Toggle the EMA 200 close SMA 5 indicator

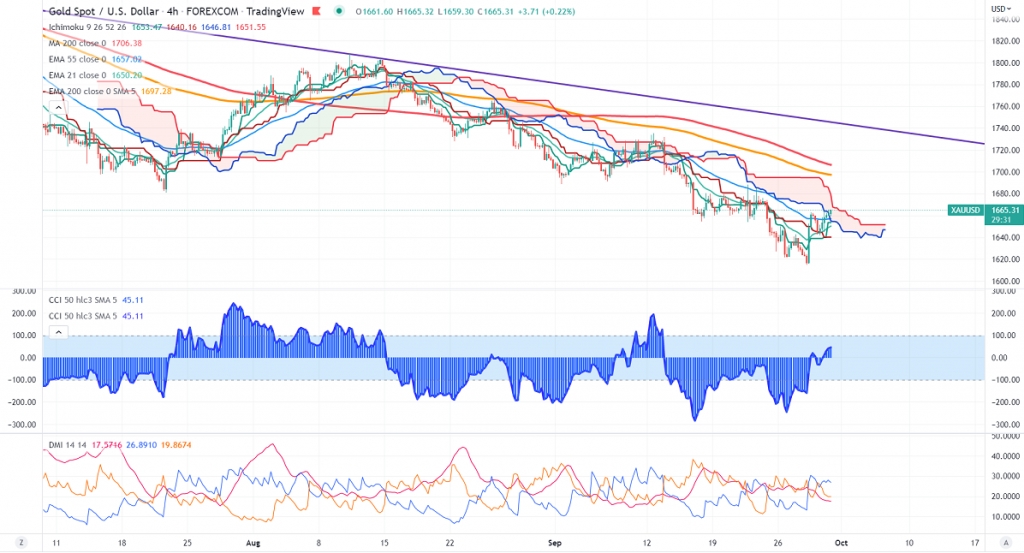point(92,91)
